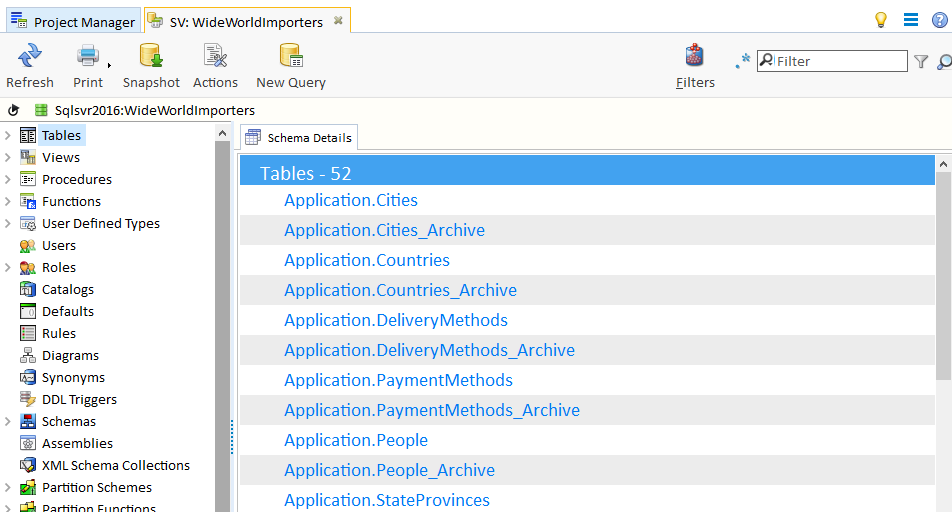Image resolution: width=952 pixels, height=512 pixels.
Task: Click the Schemas icon in tree
Action: pyautogui.click(x=27, y=421)
